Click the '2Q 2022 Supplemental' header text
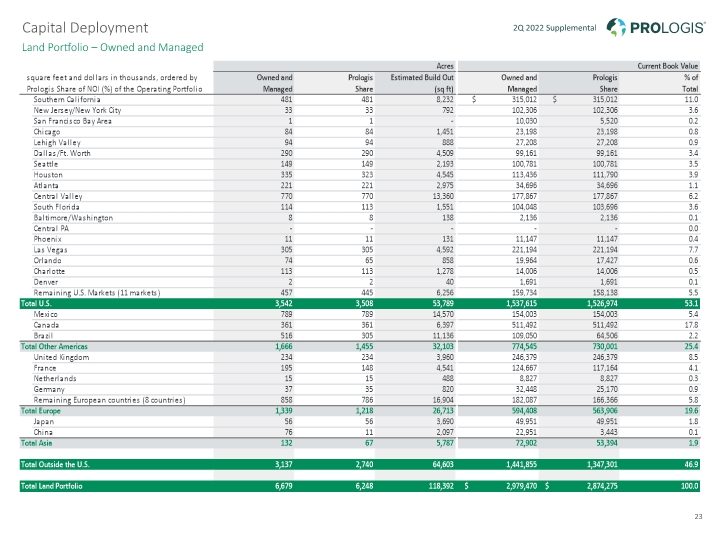 pos(554,28)
